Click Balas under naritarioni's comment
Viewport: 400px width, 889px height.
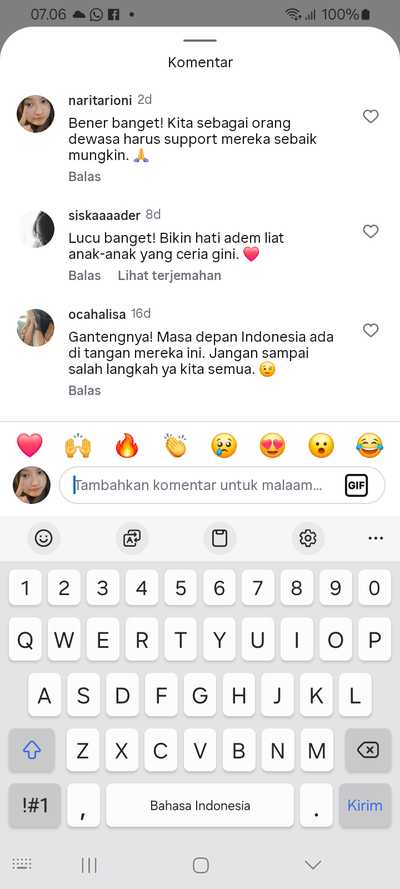(x=84, y=177)
